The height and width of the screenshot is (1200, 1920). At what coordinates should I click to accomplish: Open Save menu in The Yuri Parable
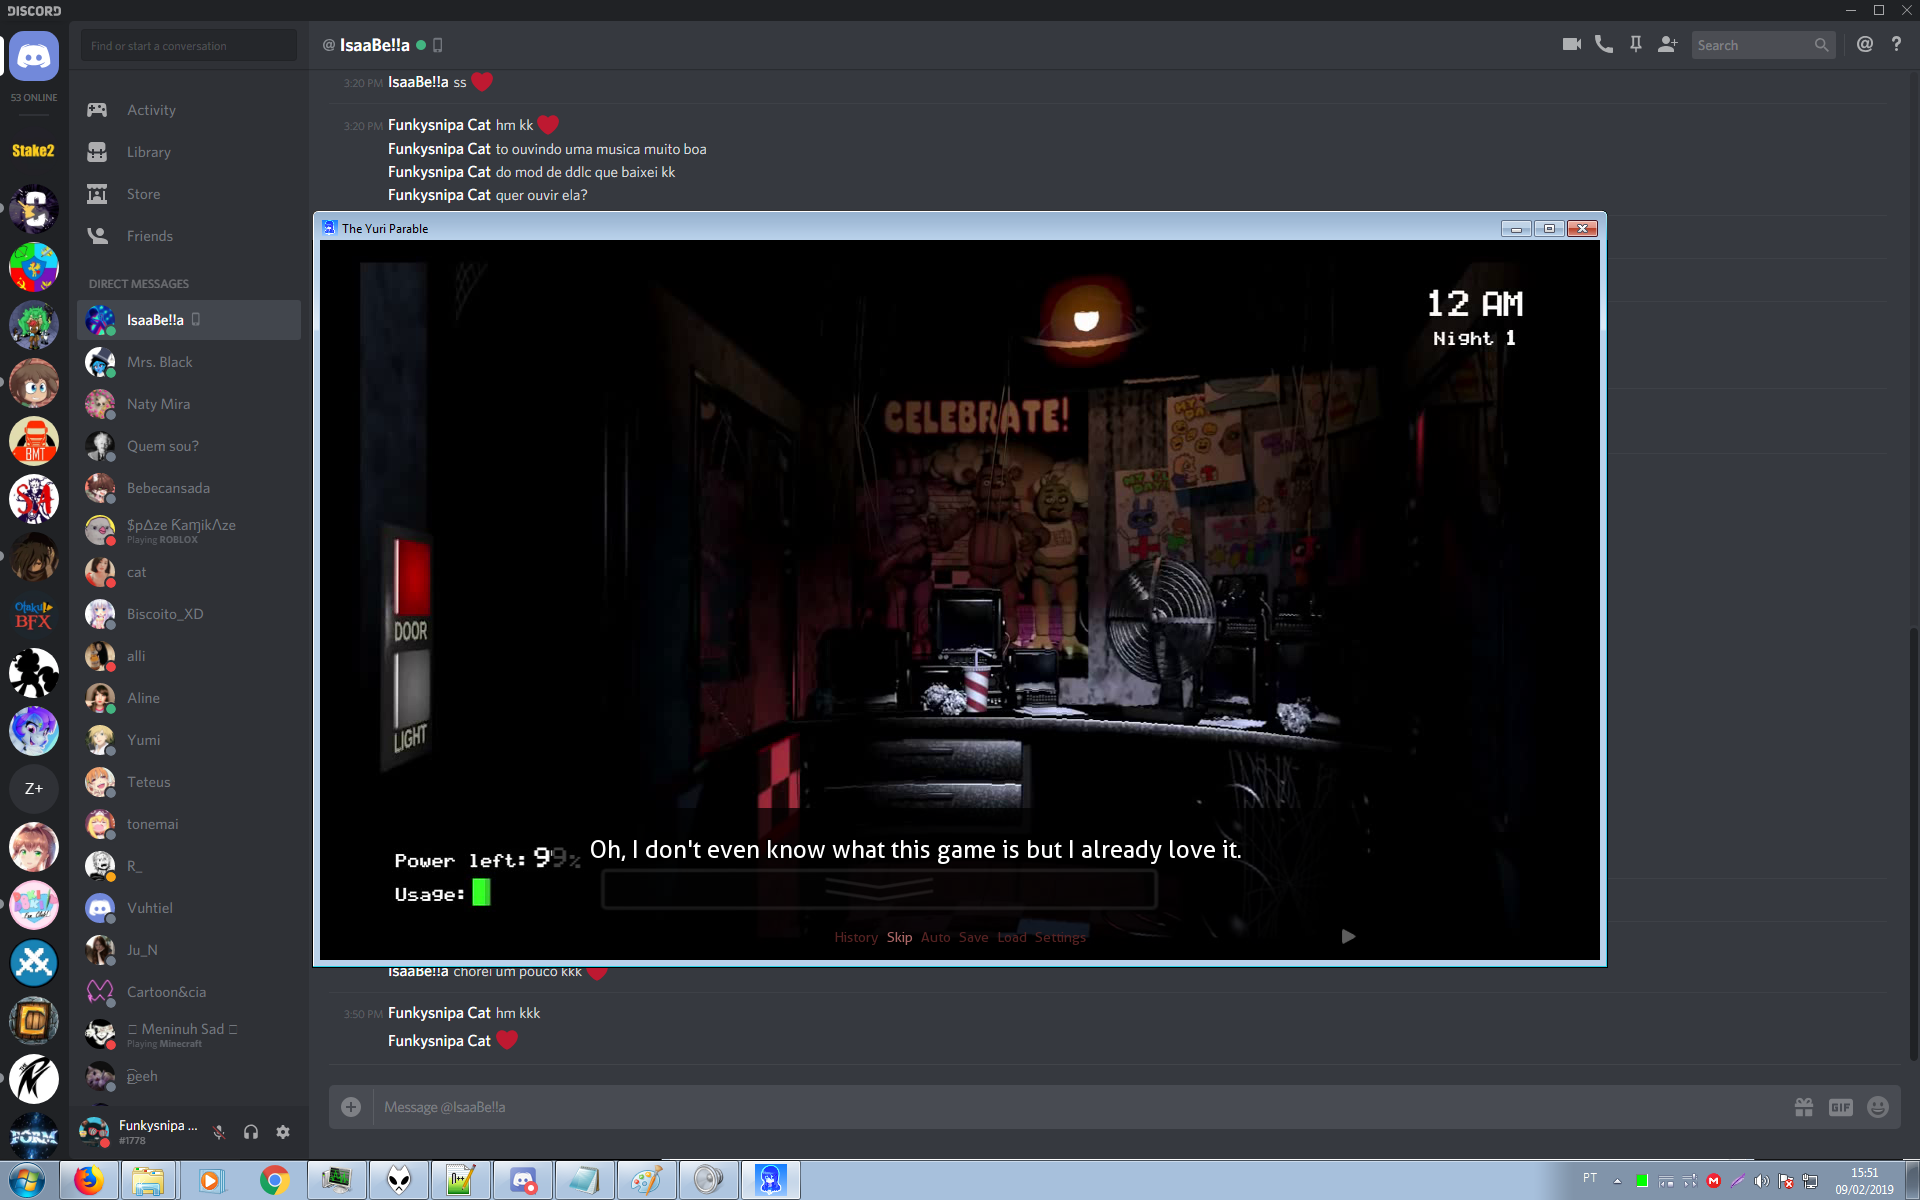(973, 937)
